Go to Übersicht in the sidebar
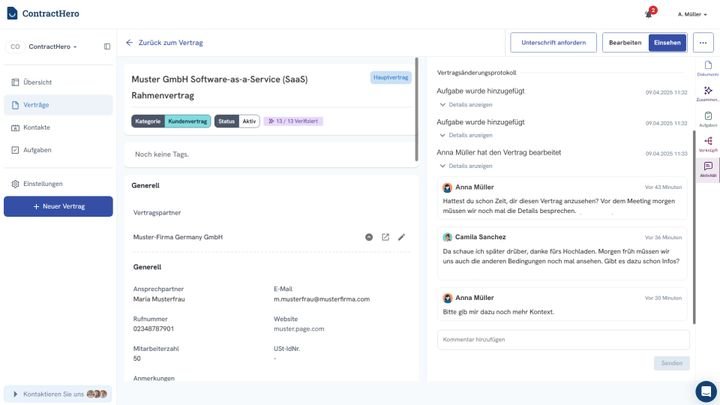Viewport: 720px width, 405px height. point(58,82)
